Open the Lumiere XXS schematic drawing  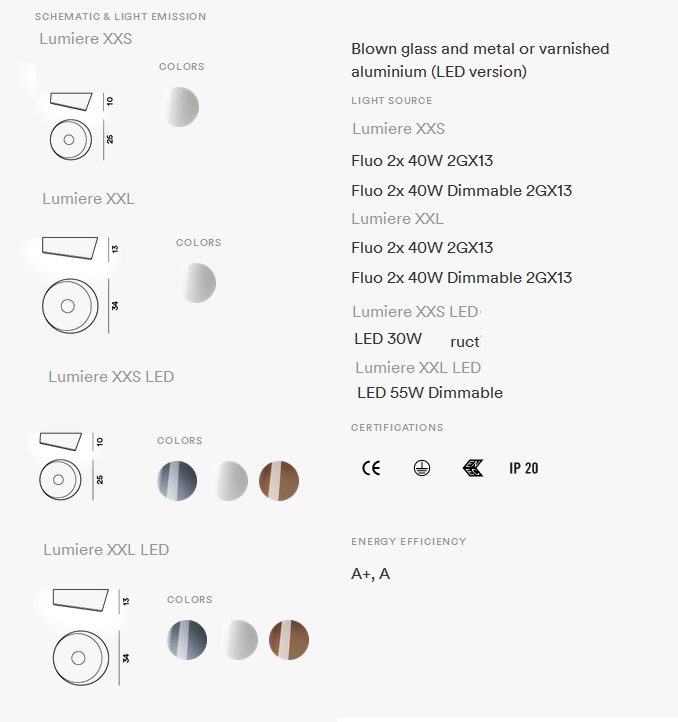82,126
